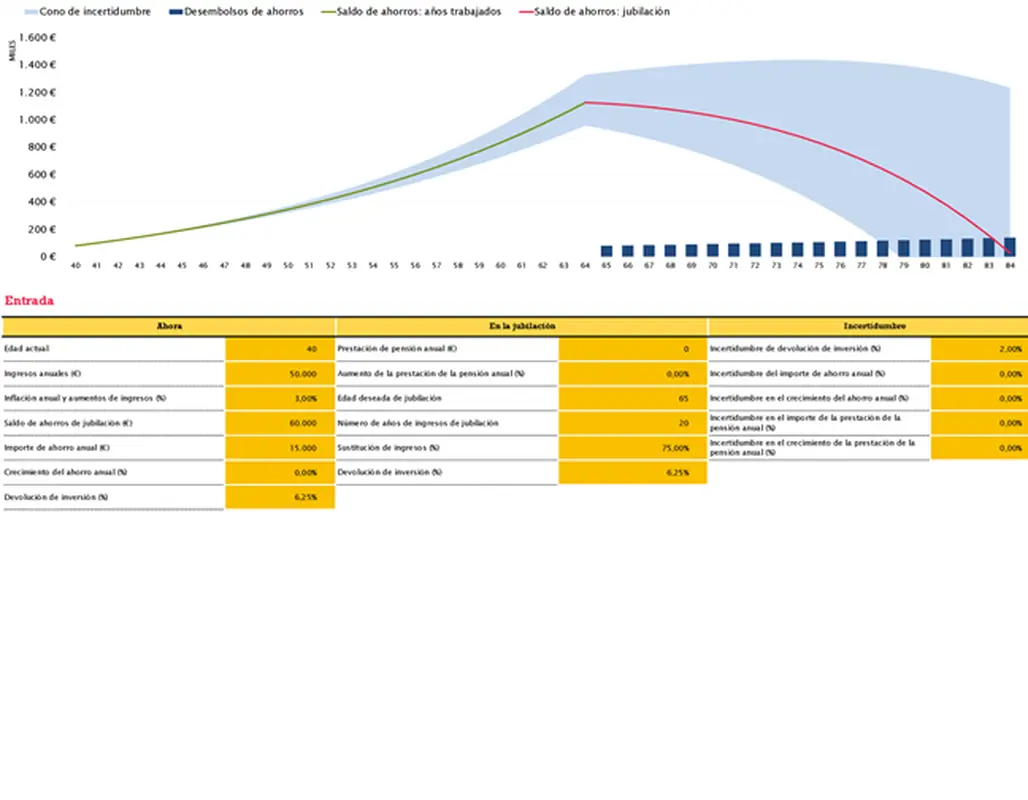Click the Incertidumbre column header
Screen dimensions: 1028x800
(x=867, y=326)
